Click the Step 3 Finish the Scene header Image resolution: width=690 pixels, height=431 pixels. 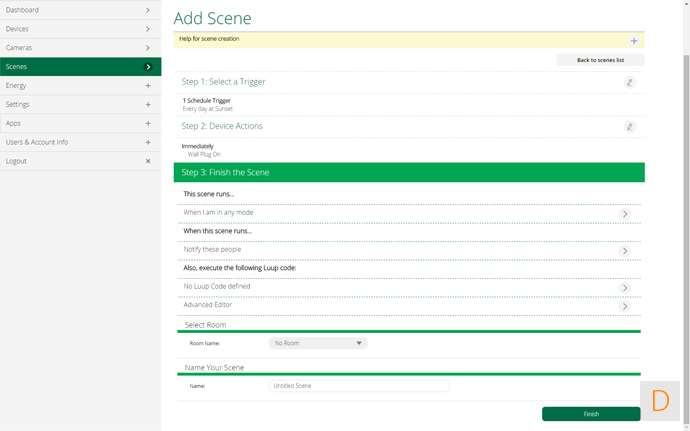409,173
